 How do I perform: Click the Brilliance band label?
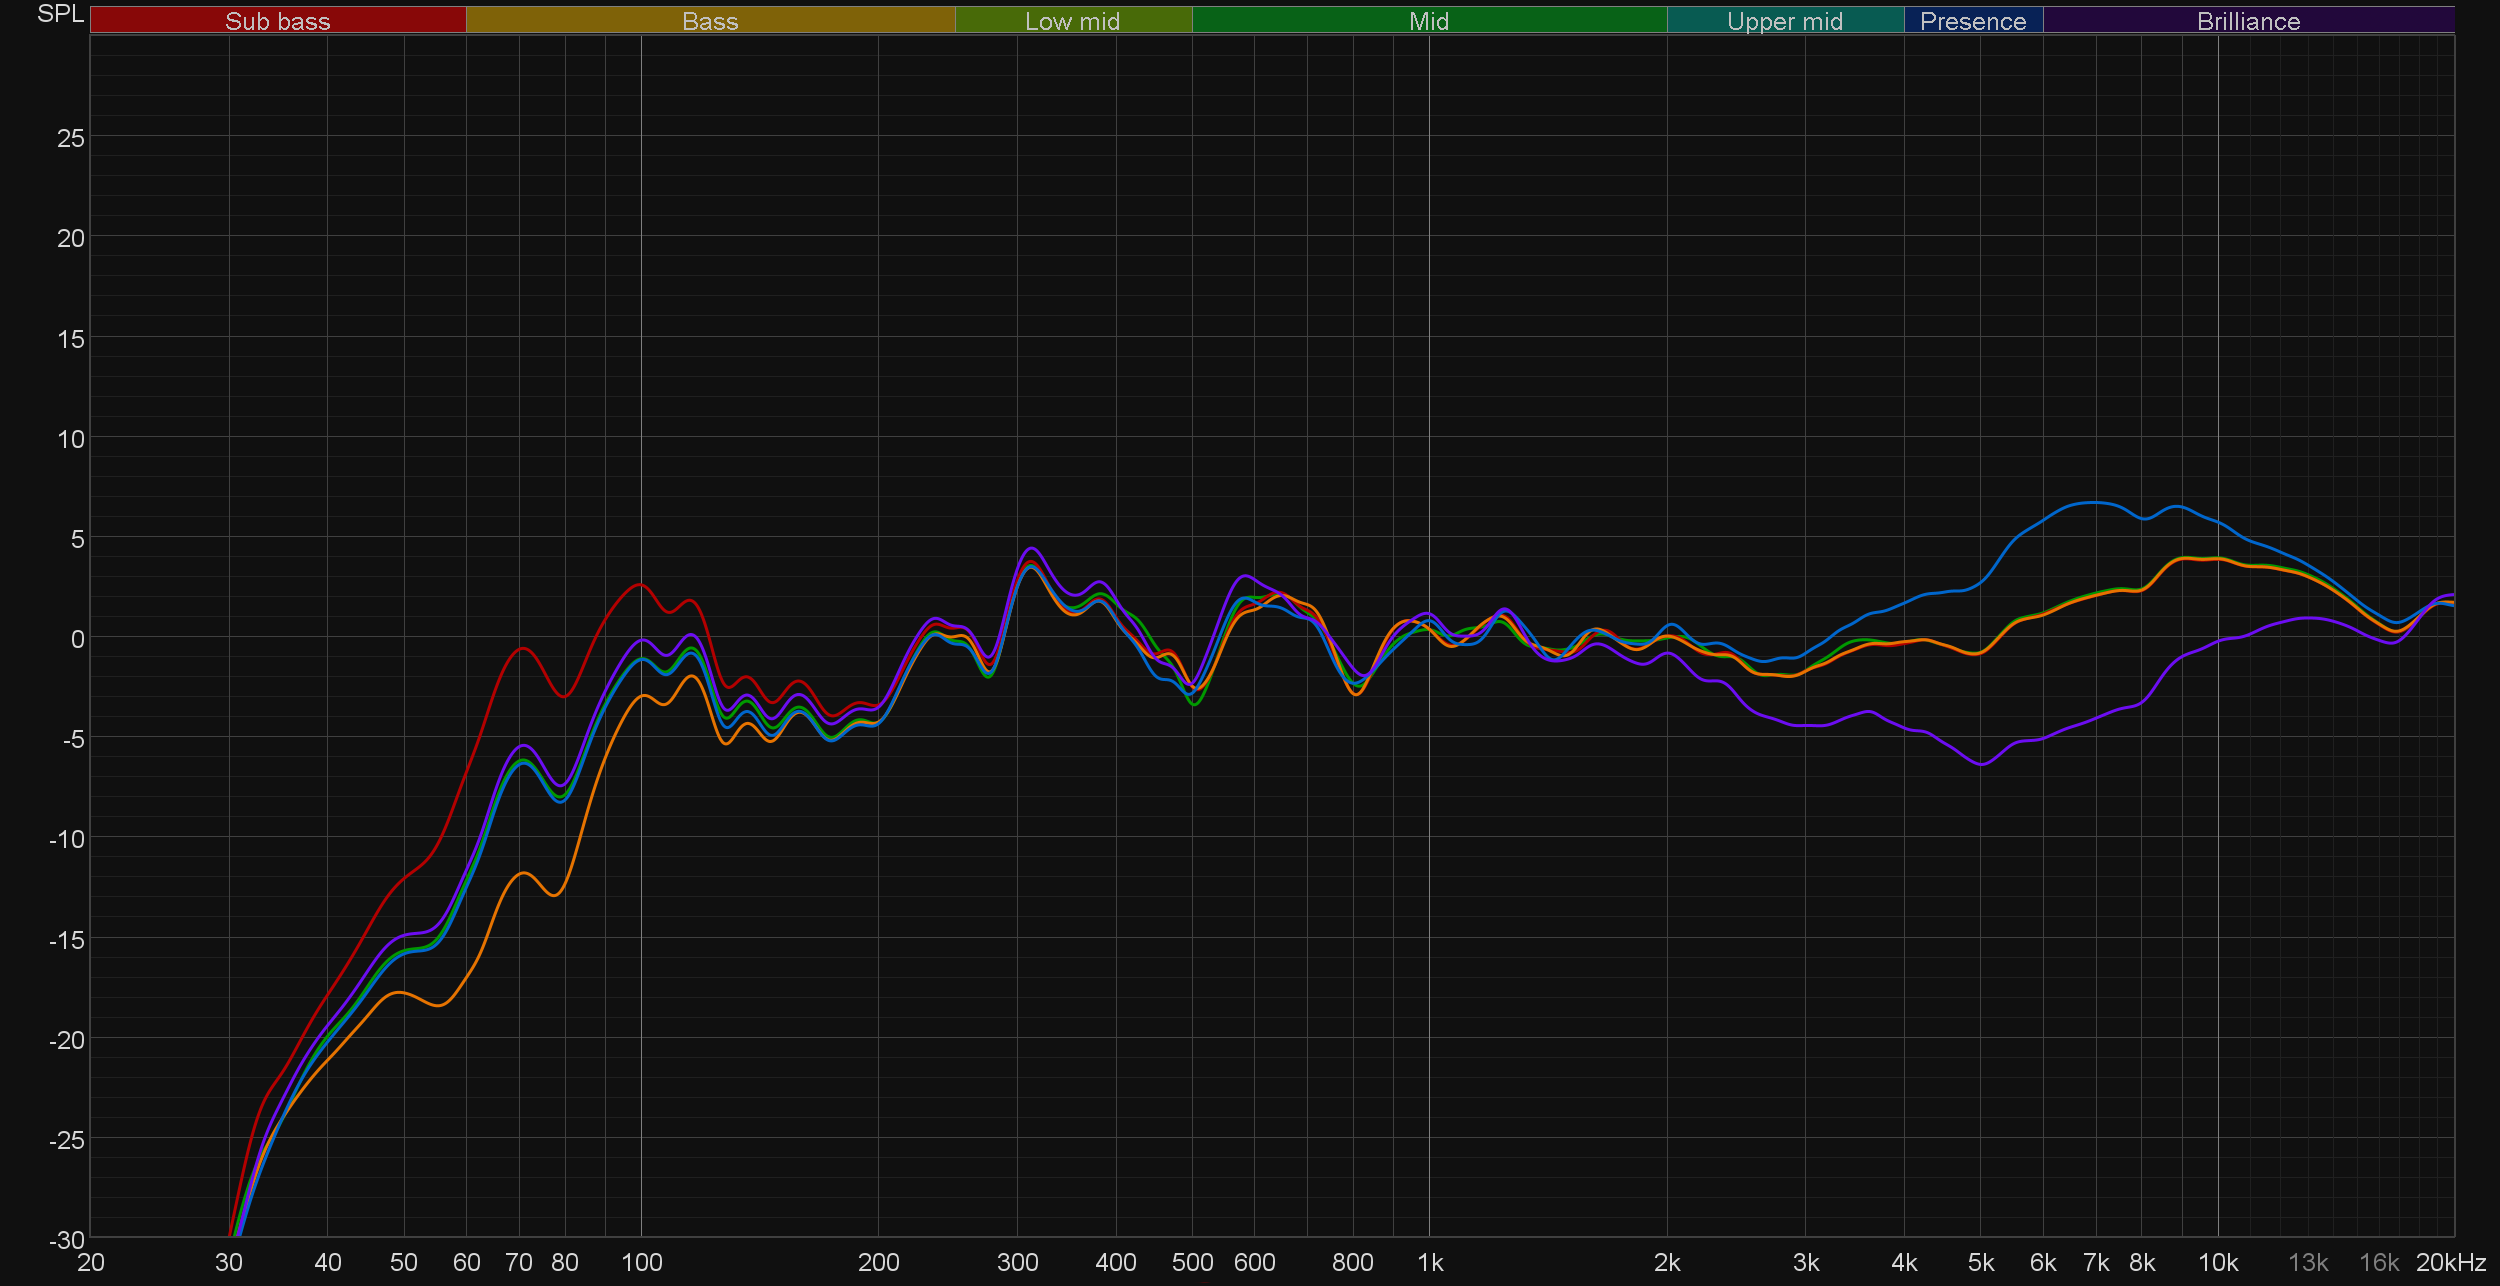click(x=2248, y=21)
